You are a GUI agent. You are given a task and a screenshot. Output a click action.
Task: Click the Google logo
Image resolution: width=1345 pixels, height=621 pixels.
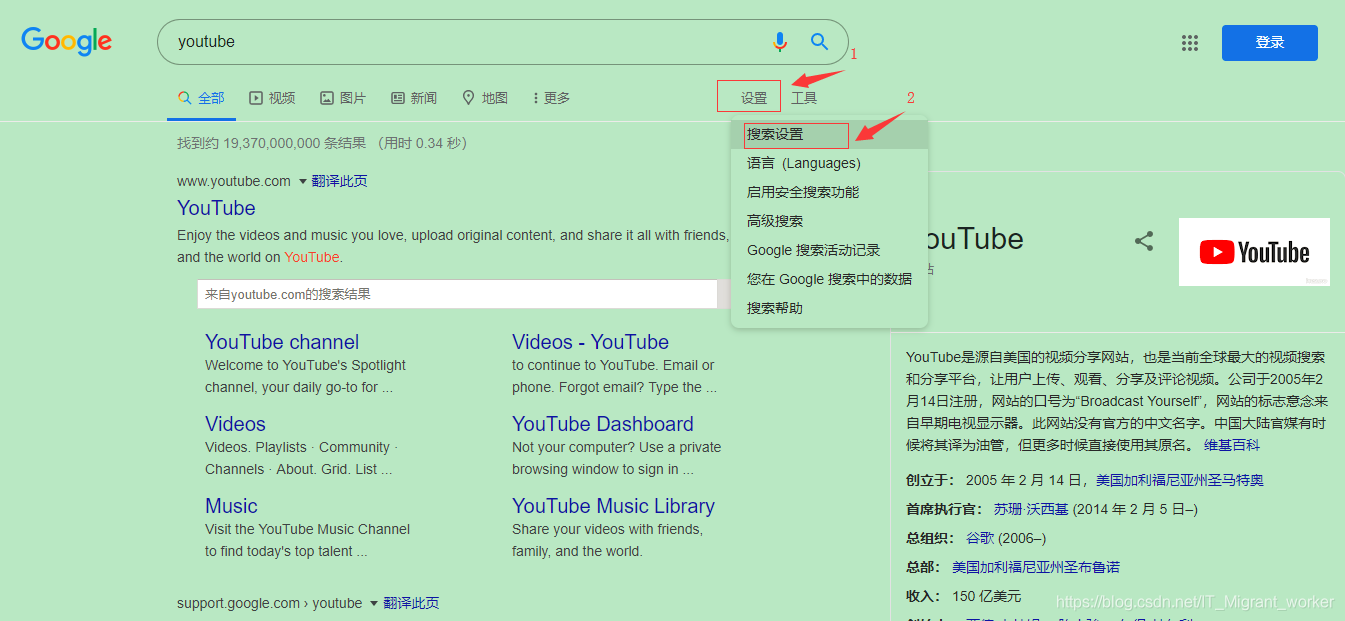click(x=67, y=41)
